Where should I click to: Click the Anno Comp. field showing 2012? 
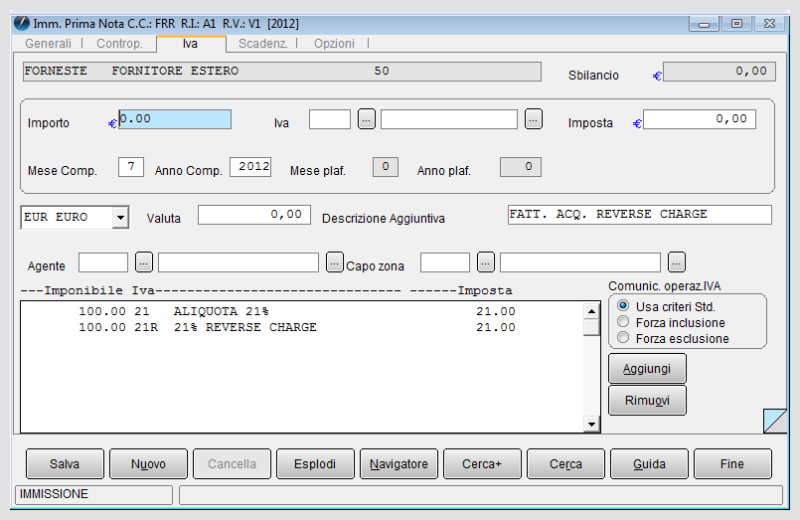[x=251, y=167]
